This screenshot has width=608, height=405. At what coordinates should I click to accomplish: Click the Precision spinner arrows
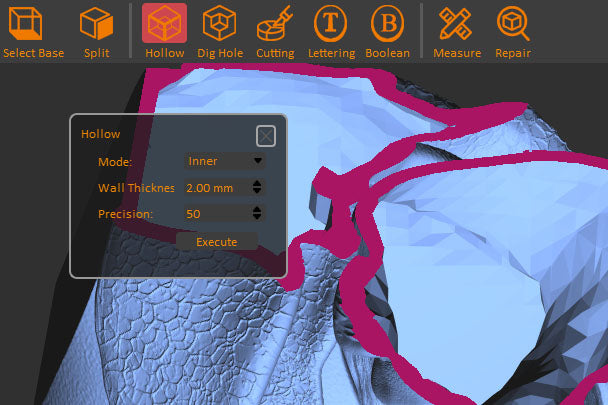[257, 213]
